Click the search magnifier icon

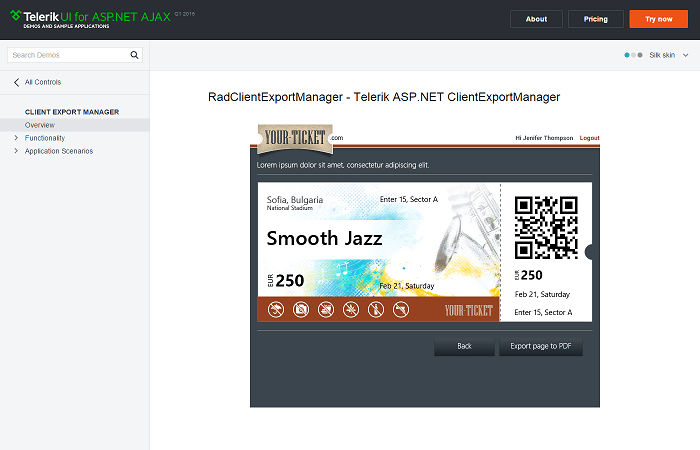coord(135,55)
